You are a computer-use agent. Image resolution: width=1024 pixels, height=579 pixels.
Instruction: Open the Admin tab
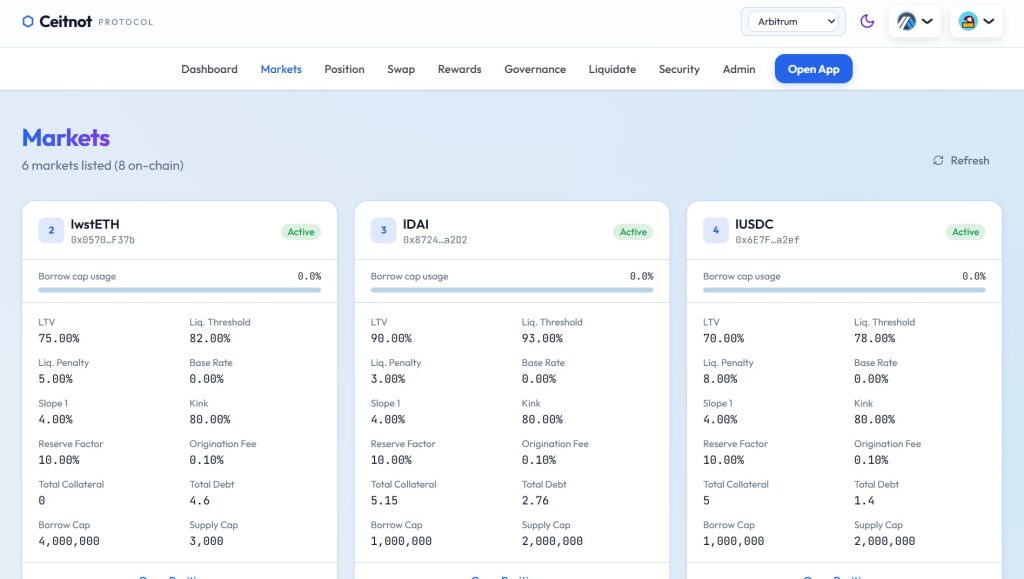coord(739,69)
